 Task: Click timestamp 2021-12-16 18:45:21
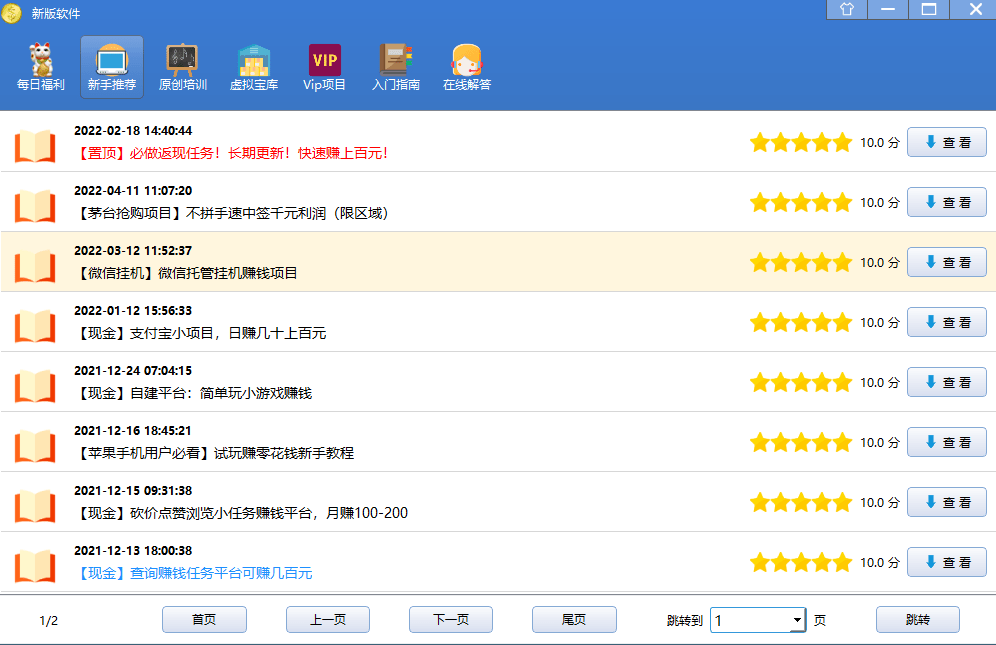point(133,431)
